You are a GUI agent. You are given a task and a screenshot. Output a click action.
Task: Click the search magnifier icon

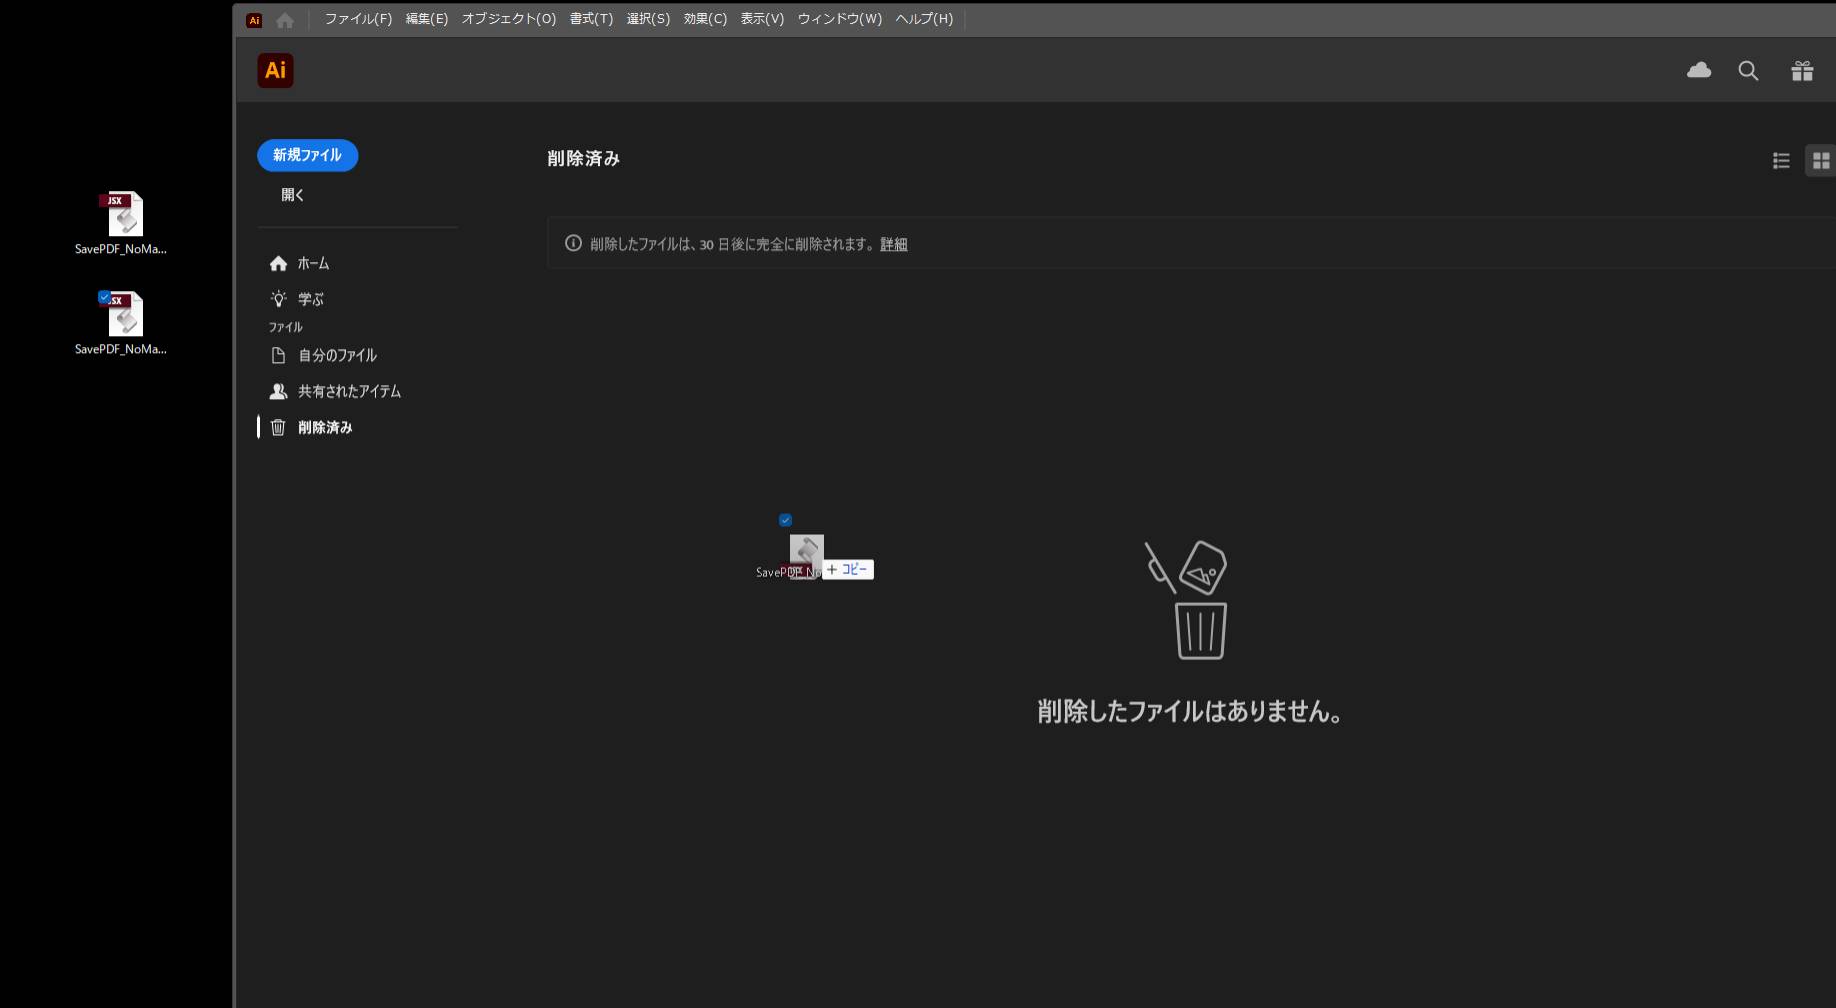(1748, 71)
